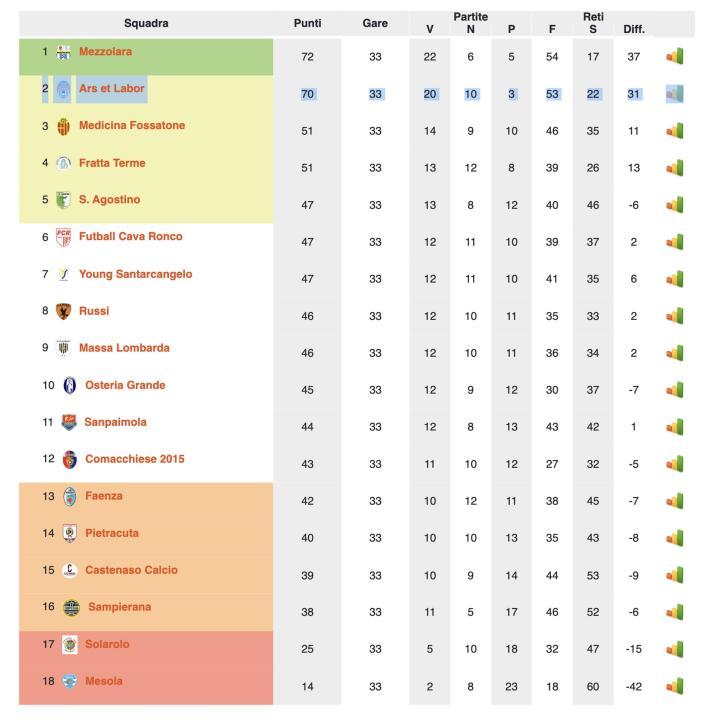Follow the Castenaso Calcio team link
The height and width of the screenshot is (720, 720).
pos(131,570)
